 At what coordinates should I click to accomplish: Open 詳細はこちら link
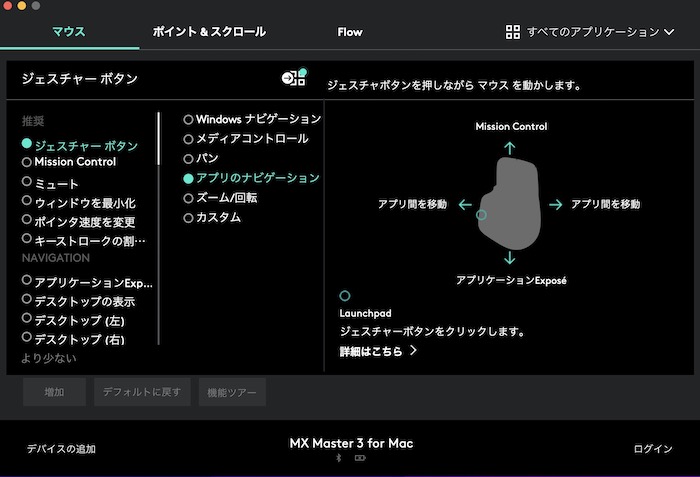click(x=371, y=351)
